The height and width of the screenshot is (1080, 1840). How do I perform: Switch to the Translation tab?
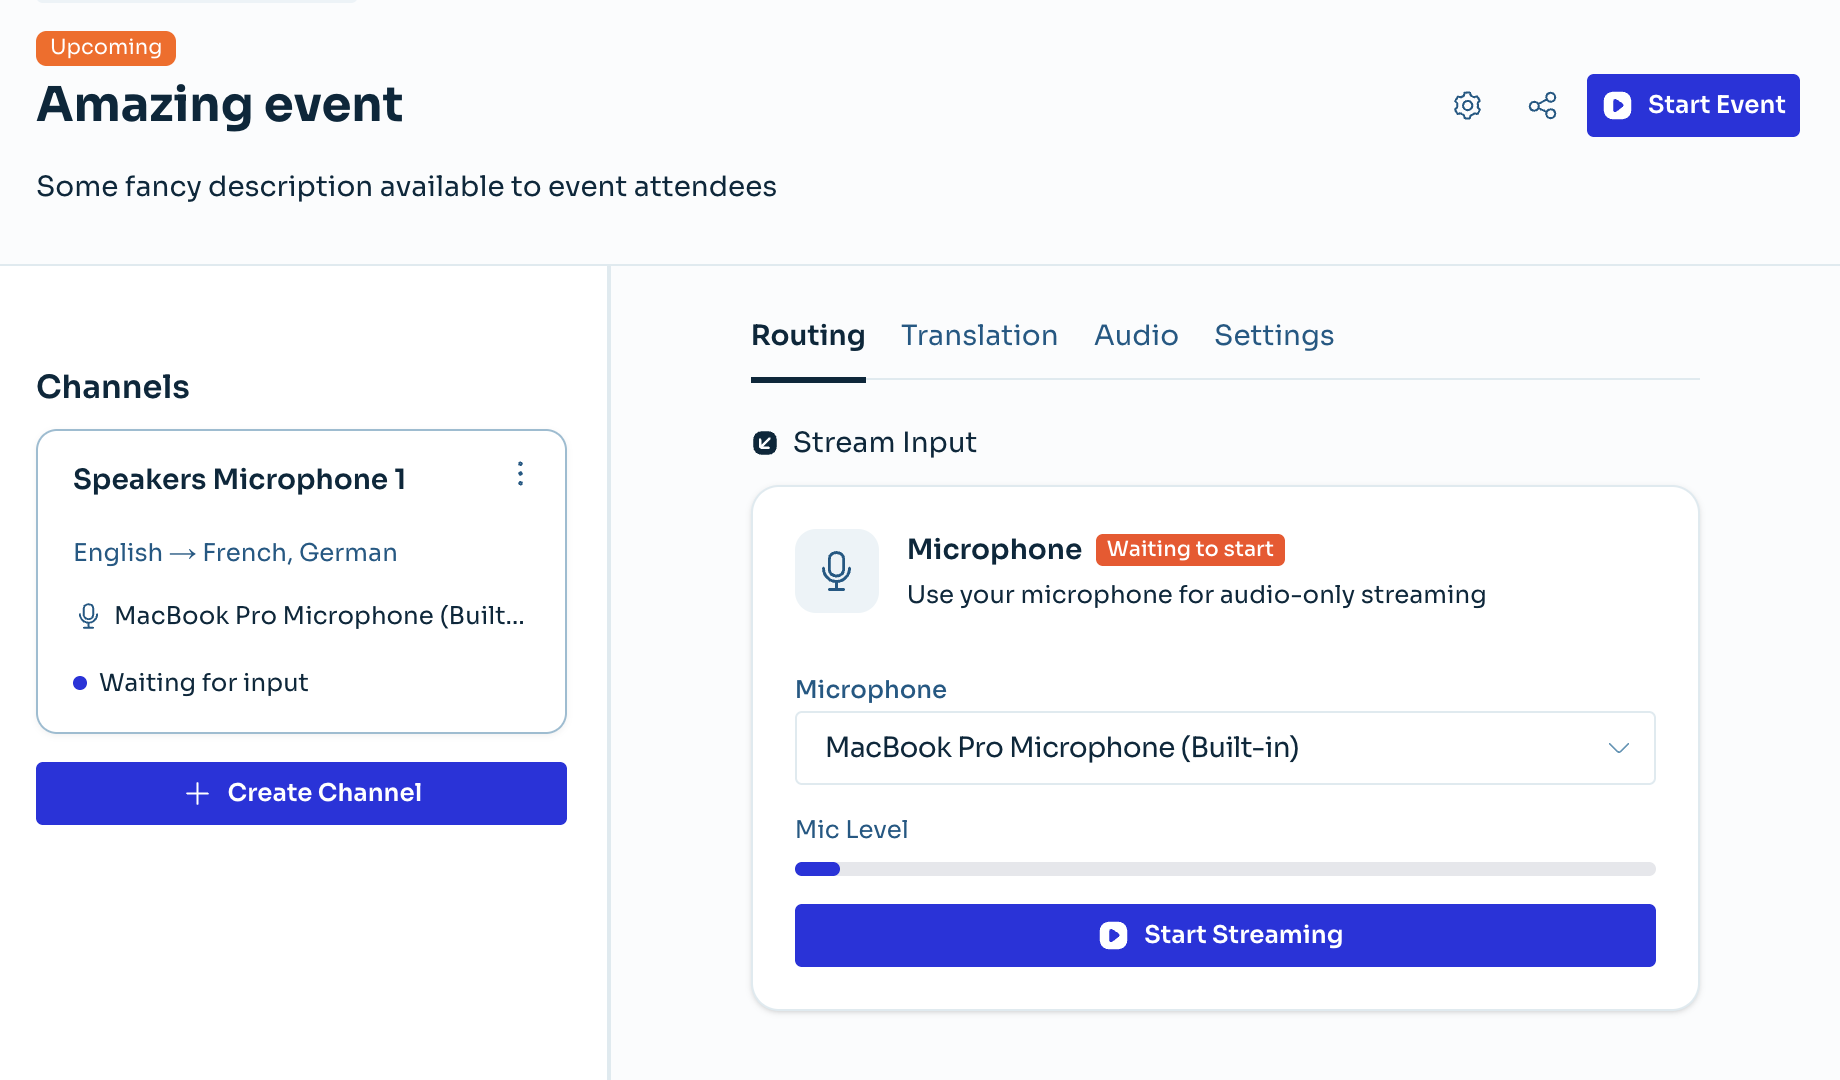click(979, 336)
